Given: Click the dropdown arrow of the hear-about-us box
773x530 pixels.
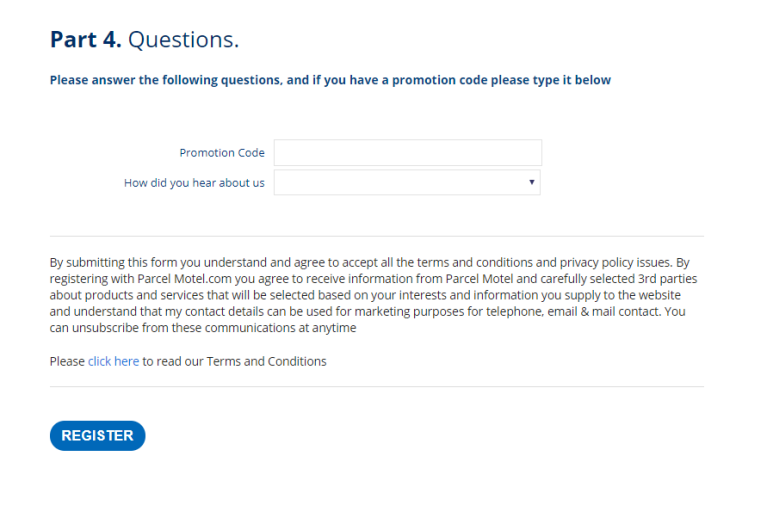Looking at the screenshot, I should [531, 182].
